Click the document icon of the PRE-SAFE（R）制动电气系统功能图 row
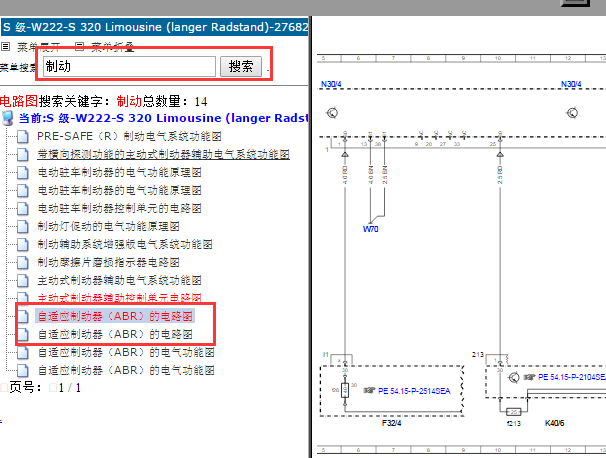This screenshot has height=458, width=606. pyautogui.click(x=23, y=136)
